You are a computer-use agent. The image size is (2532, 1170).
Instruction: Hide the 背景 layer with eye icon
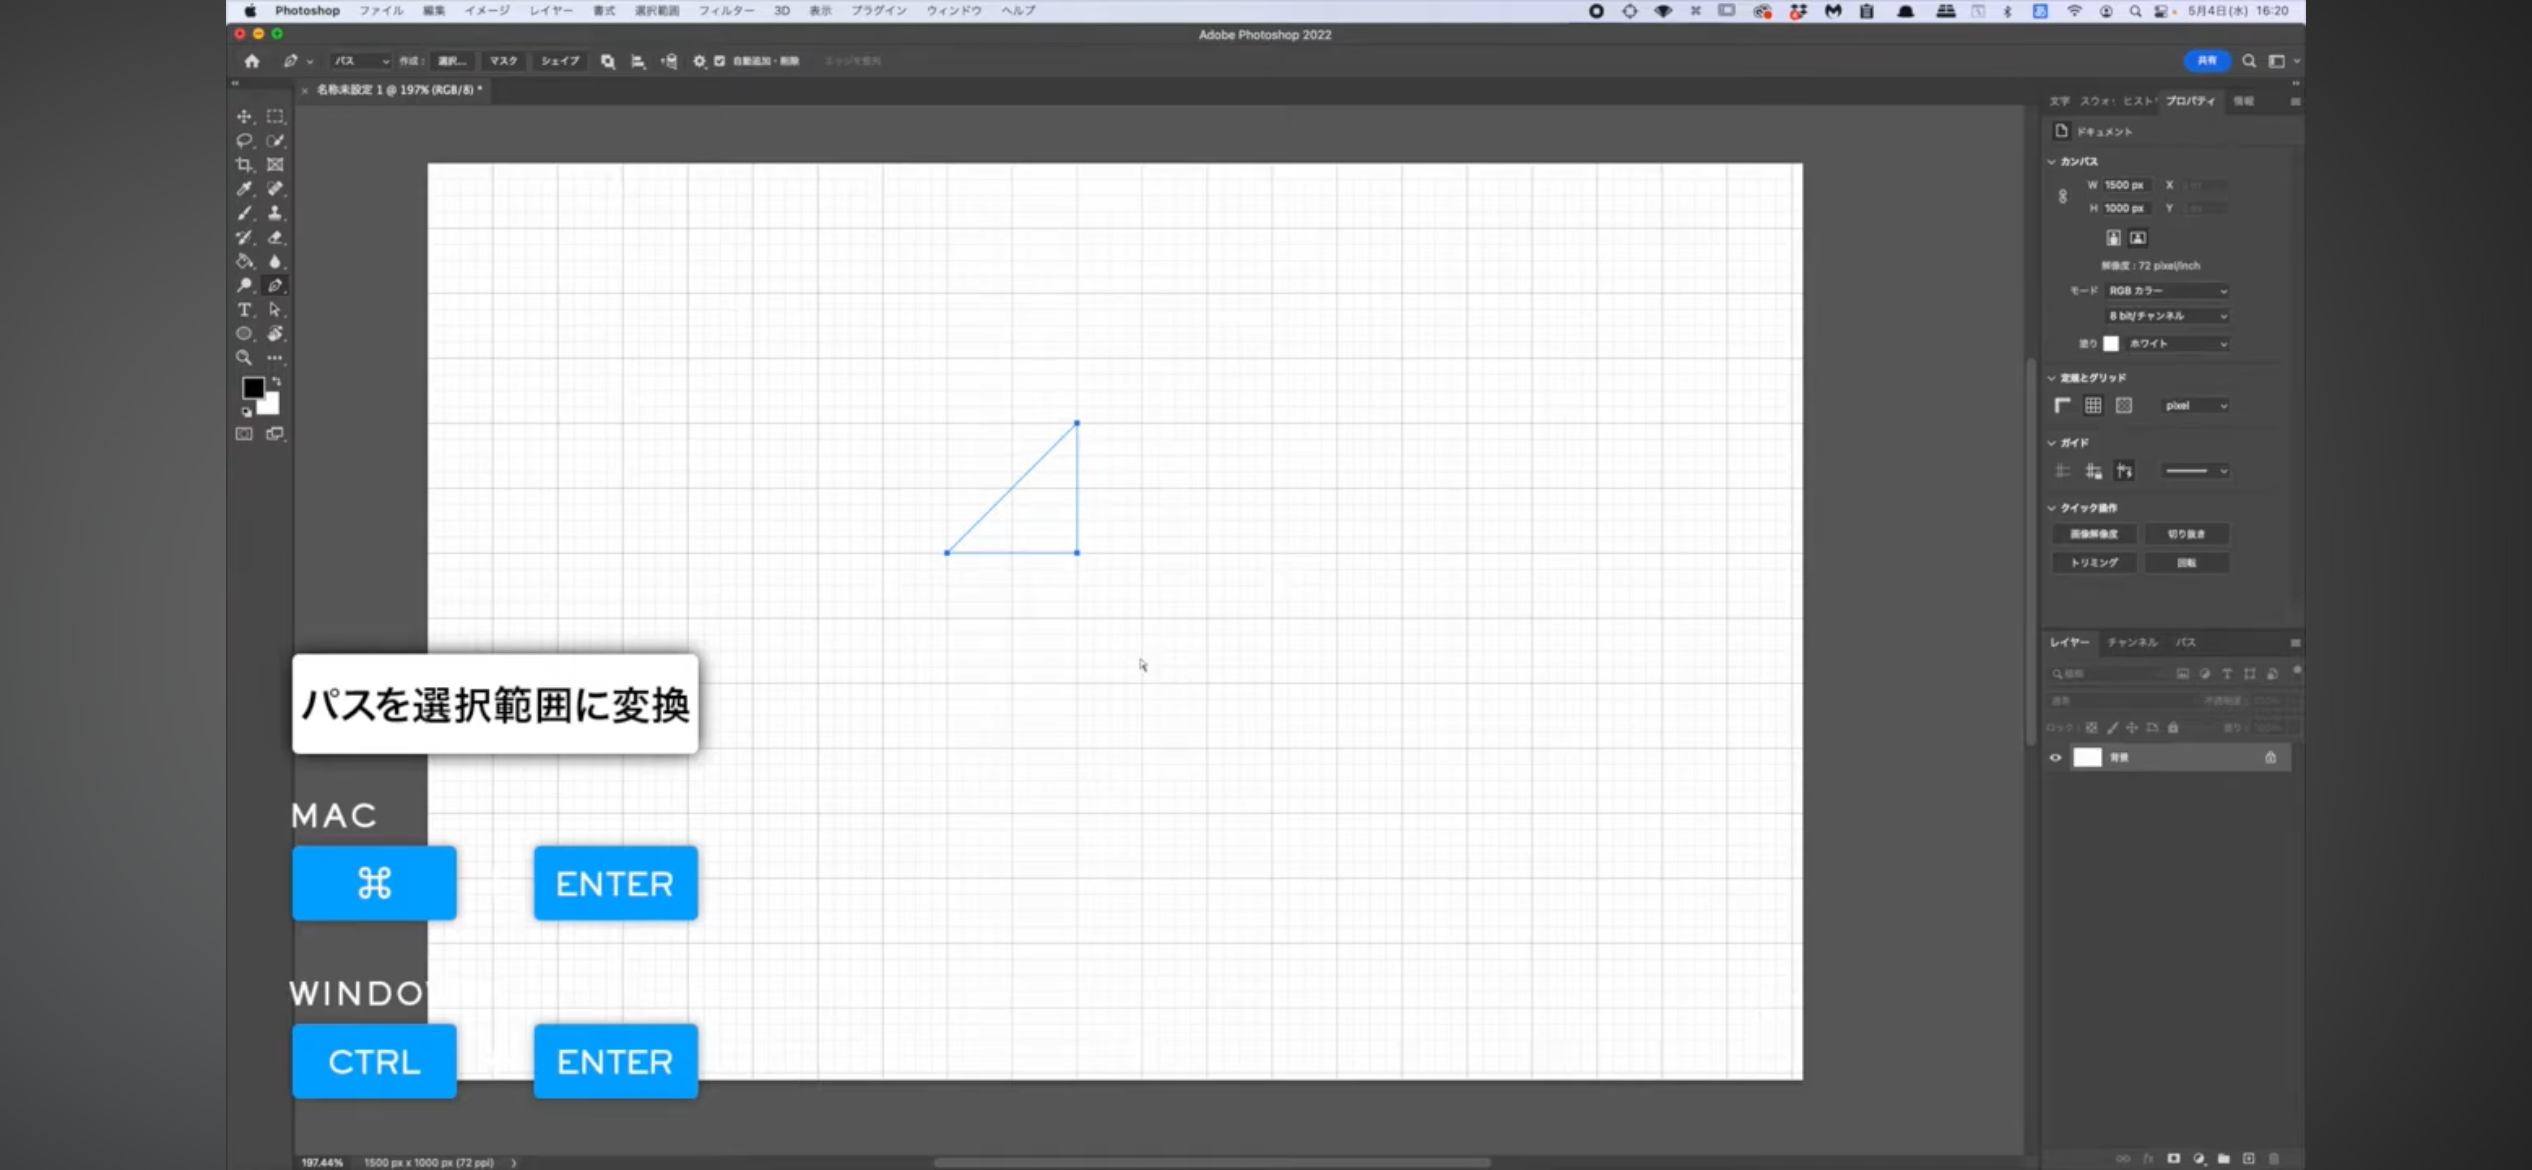click(x=2055, y=758)
